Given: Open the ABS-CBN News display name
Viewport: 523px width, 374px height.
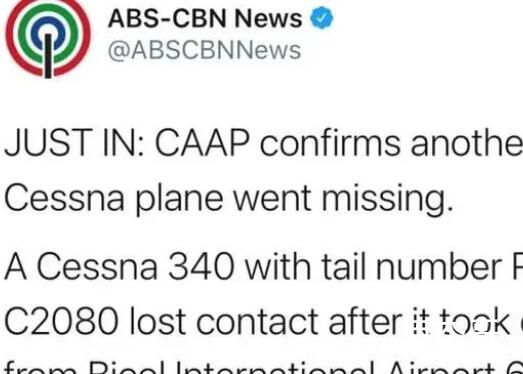Looking at the screenshot, I should pos(205,18).
